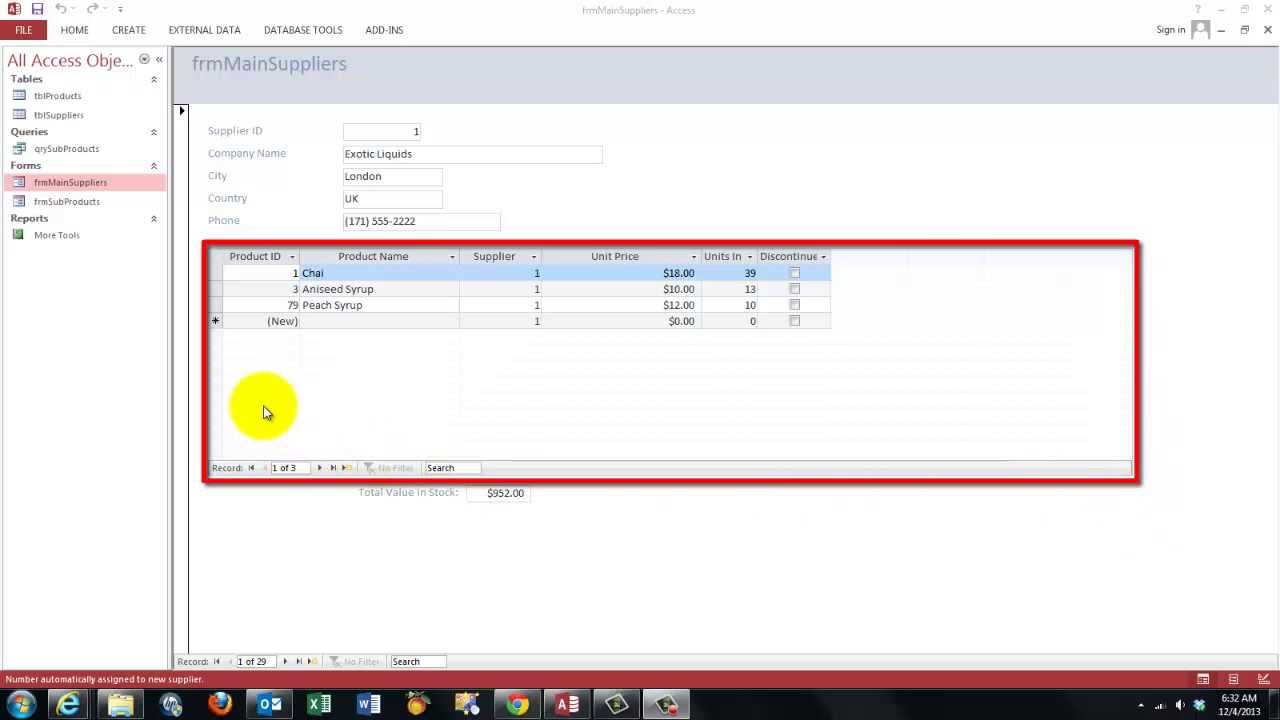The height and width of the screenshot is (720, 1280).
Task: Collapse the Reports group
Action: pos(154,219)
